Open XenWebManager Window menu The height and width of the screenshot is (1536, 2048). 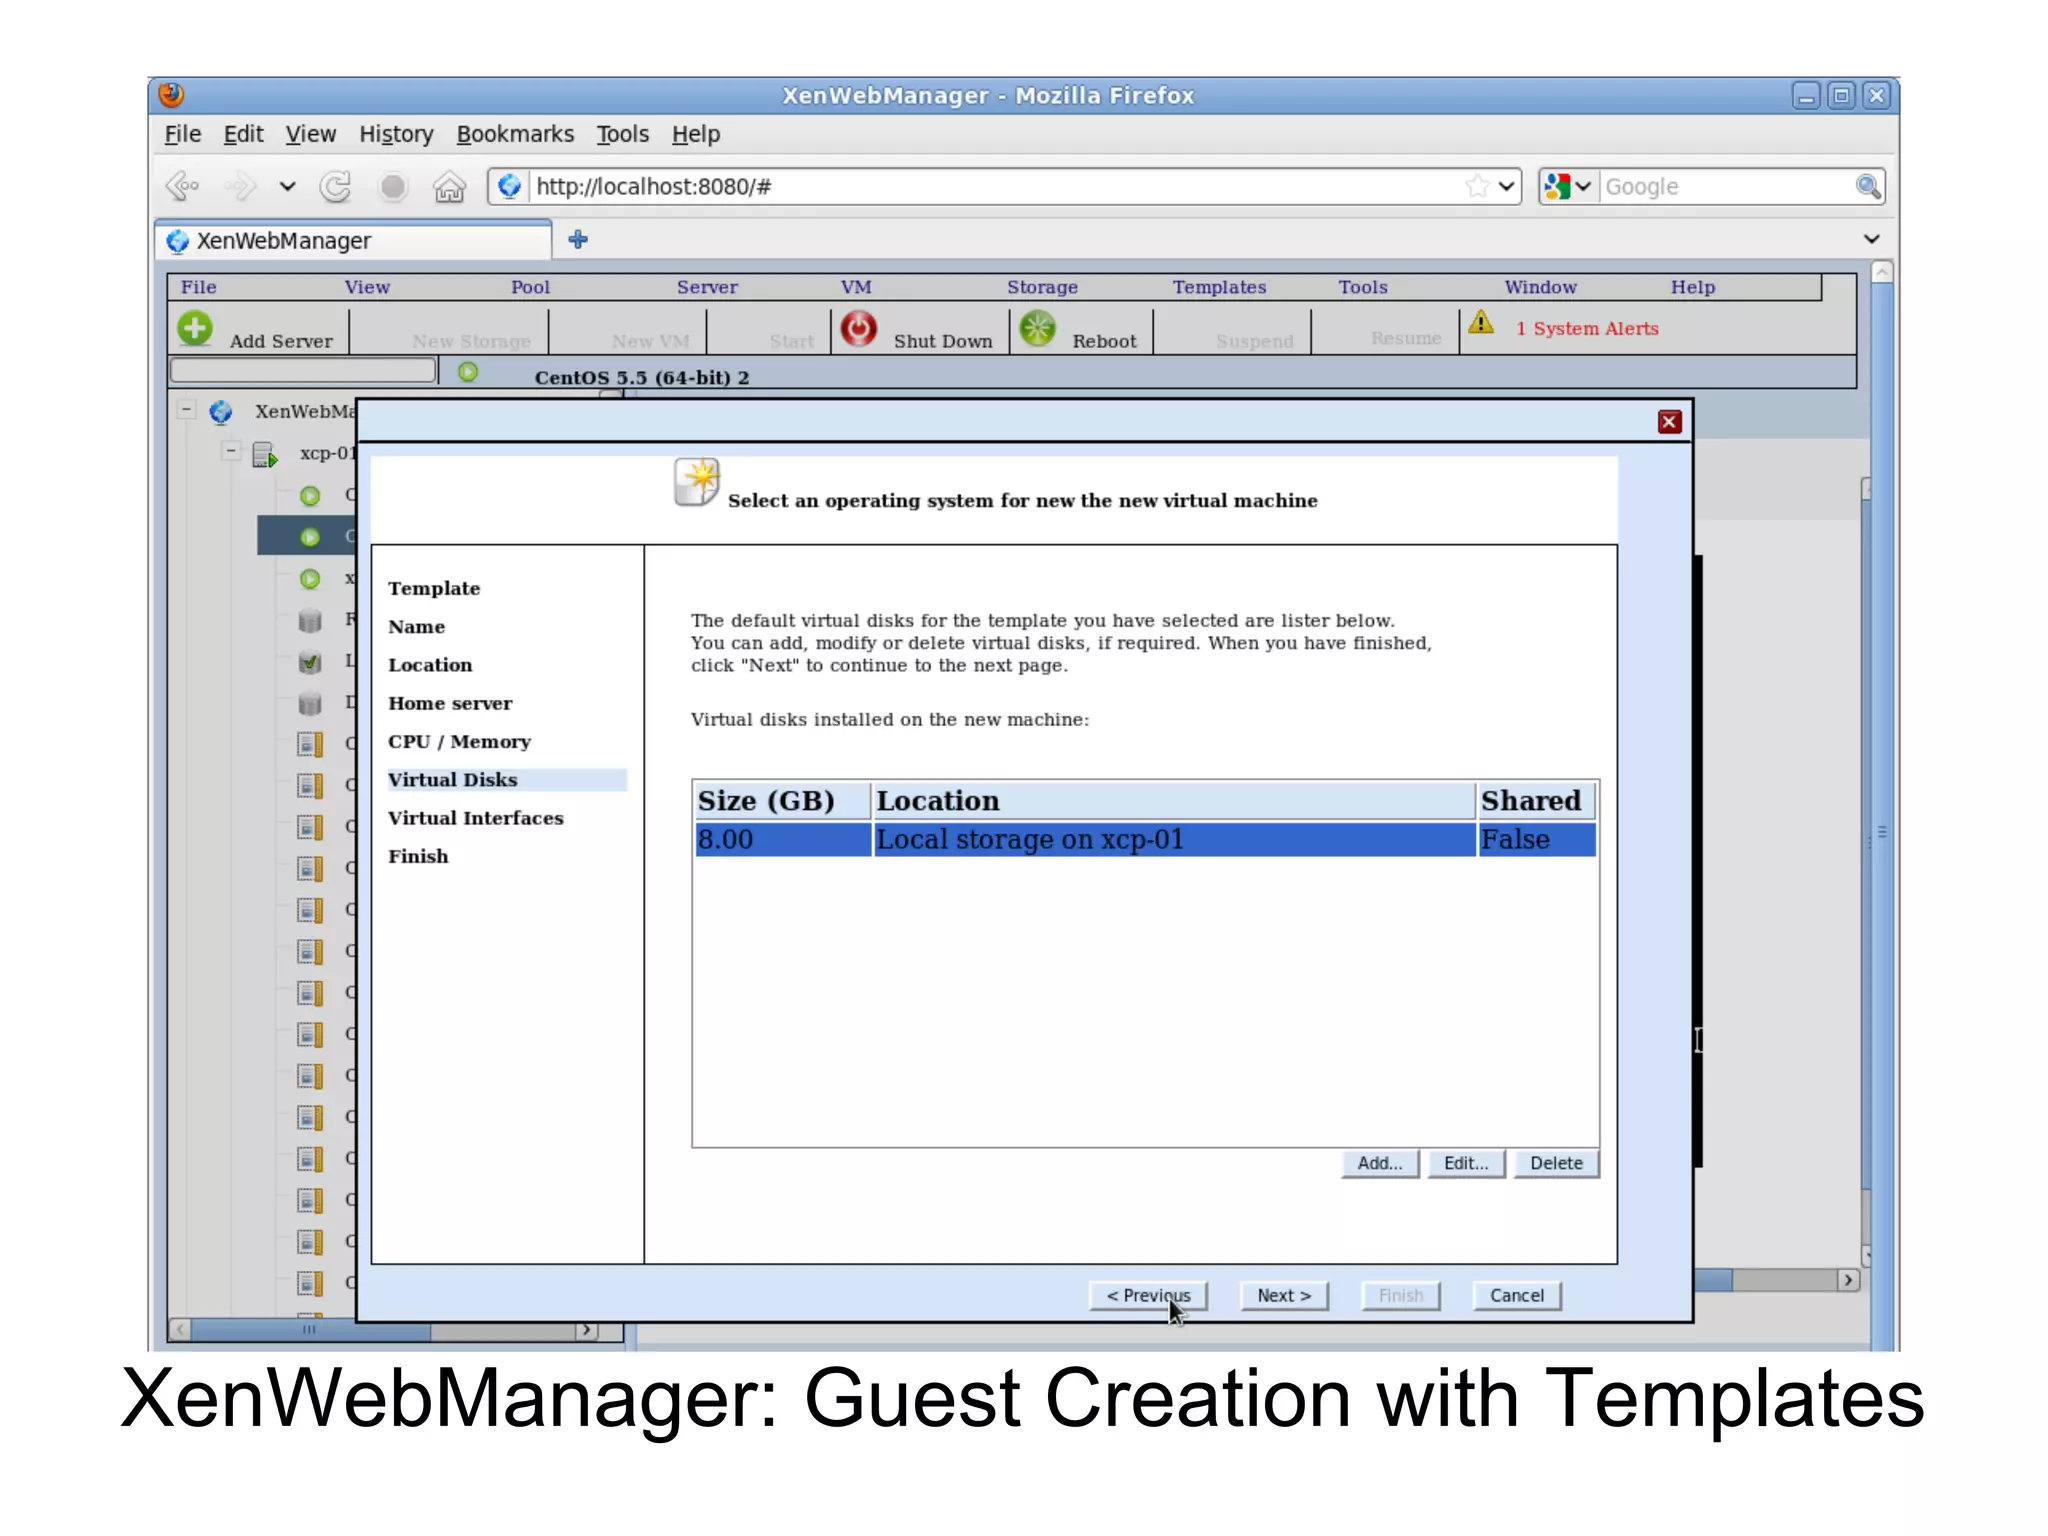(x=1540, y=287)
